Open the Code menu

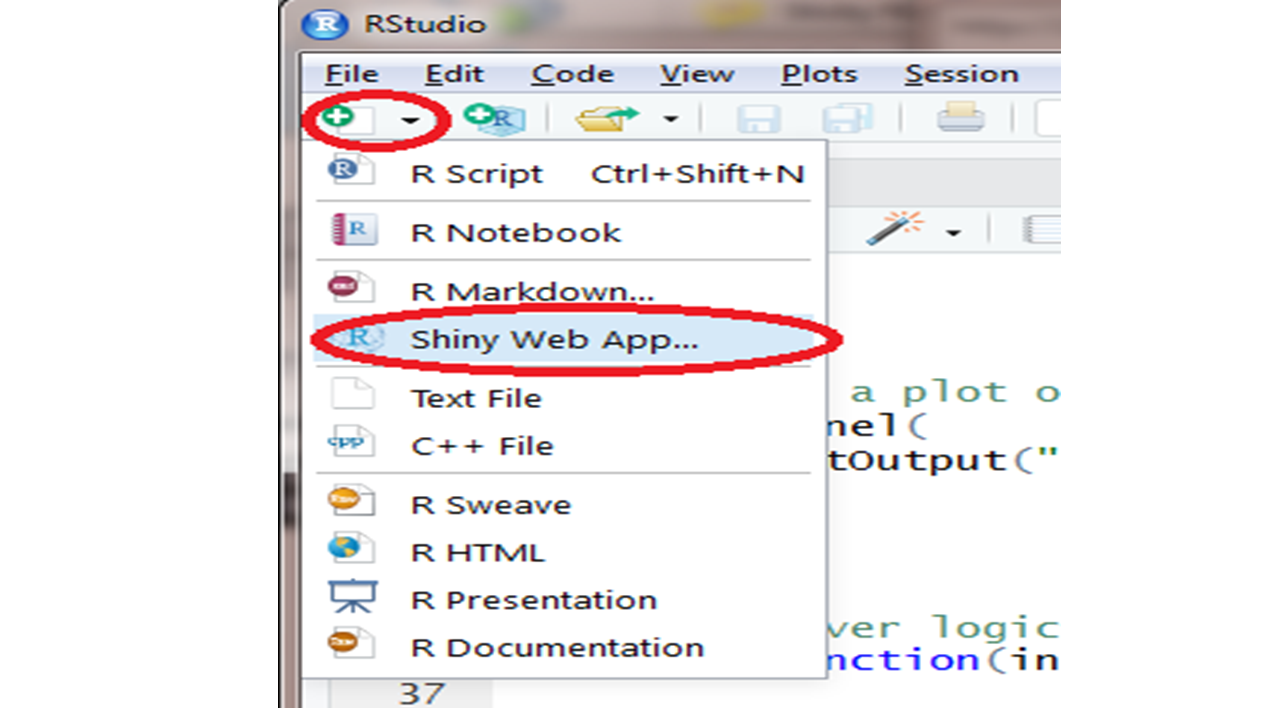click(572, 74)
